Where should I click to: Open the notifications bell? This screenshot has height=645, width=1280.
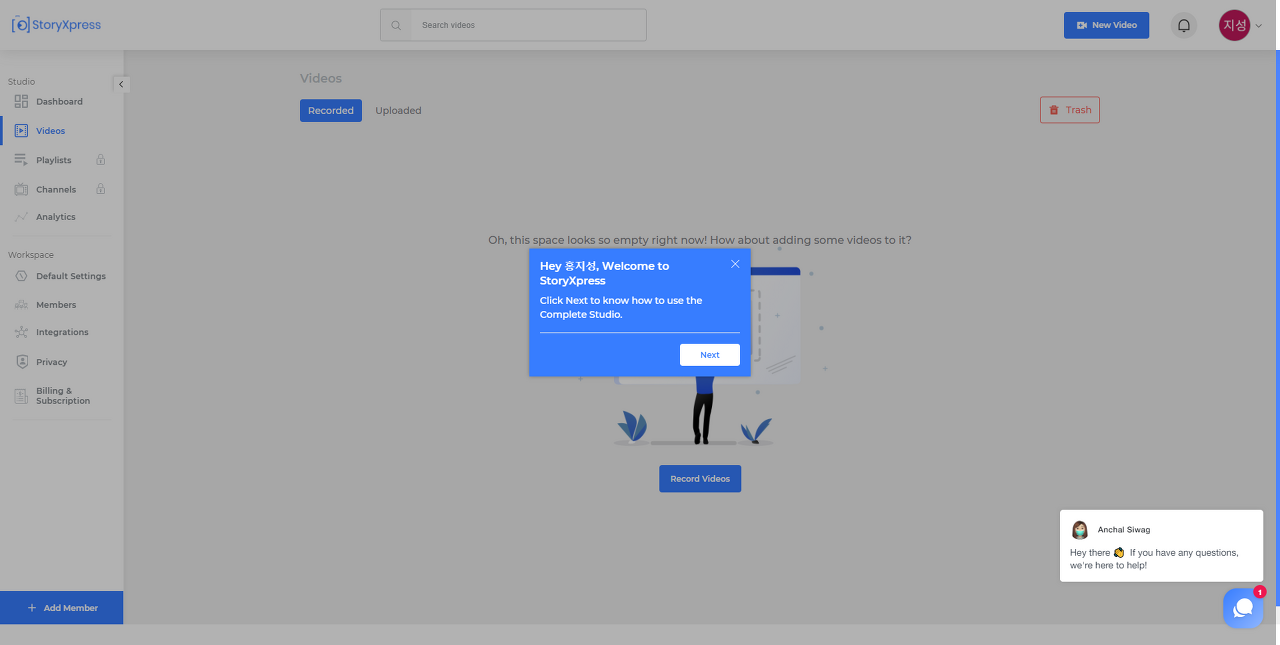(x=1184, y=25)
